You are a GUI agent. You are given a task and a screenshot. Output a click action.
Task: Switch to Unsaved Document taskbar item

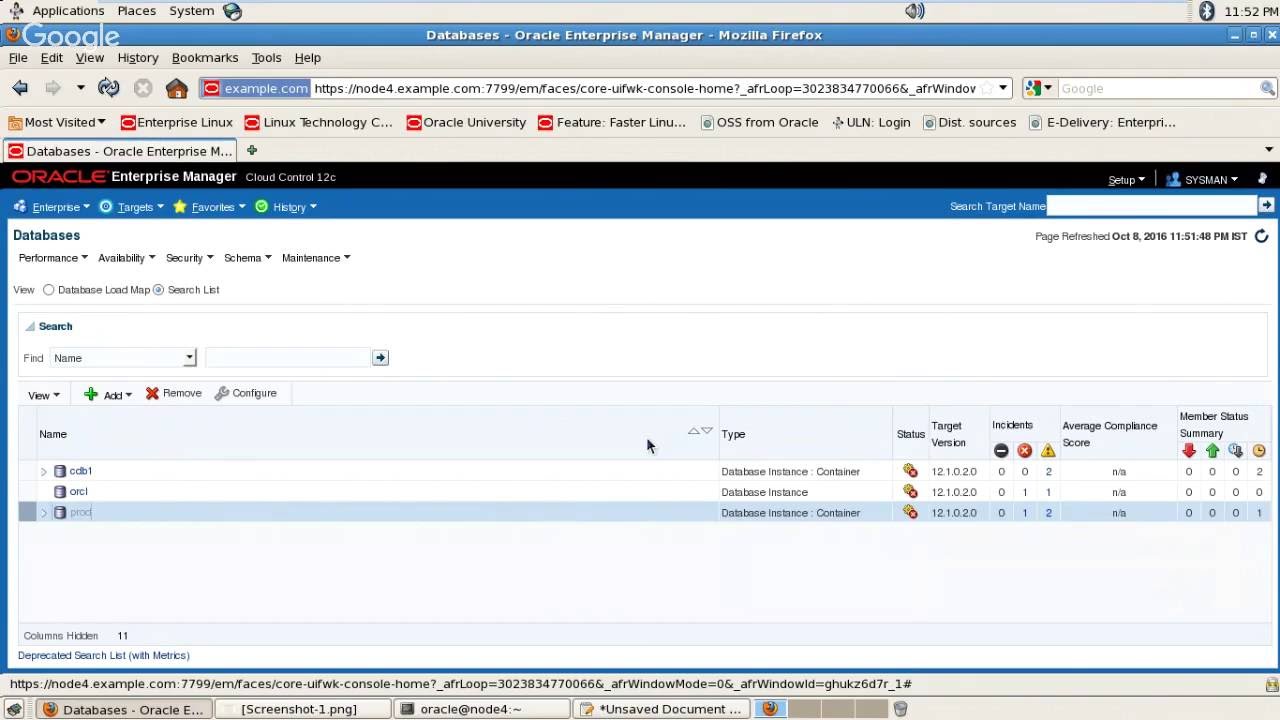tap(662, 709)
